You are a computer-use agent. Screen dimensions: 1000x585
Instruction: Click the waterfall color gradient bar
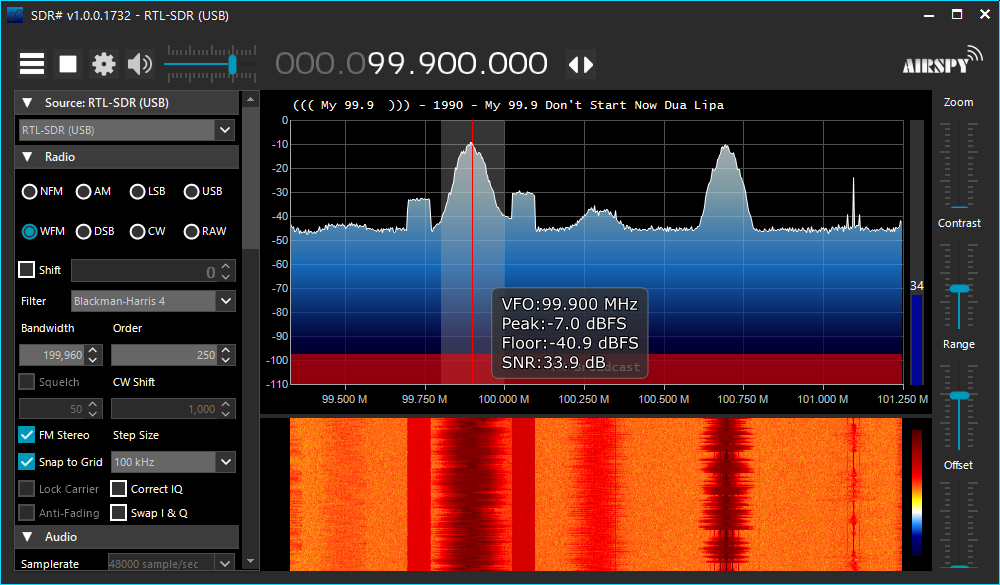pos(916,493)
